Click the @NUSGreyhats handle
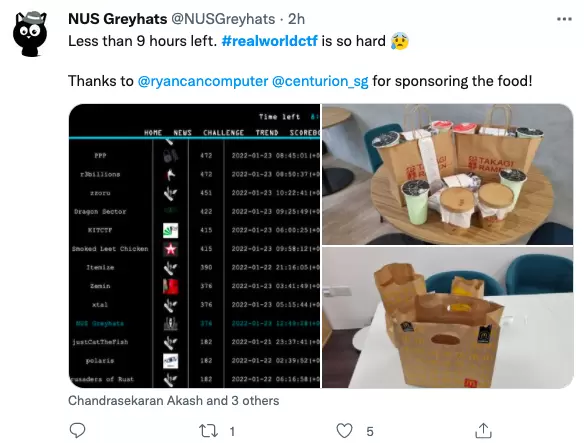The image size is (584, 443). 223,19
